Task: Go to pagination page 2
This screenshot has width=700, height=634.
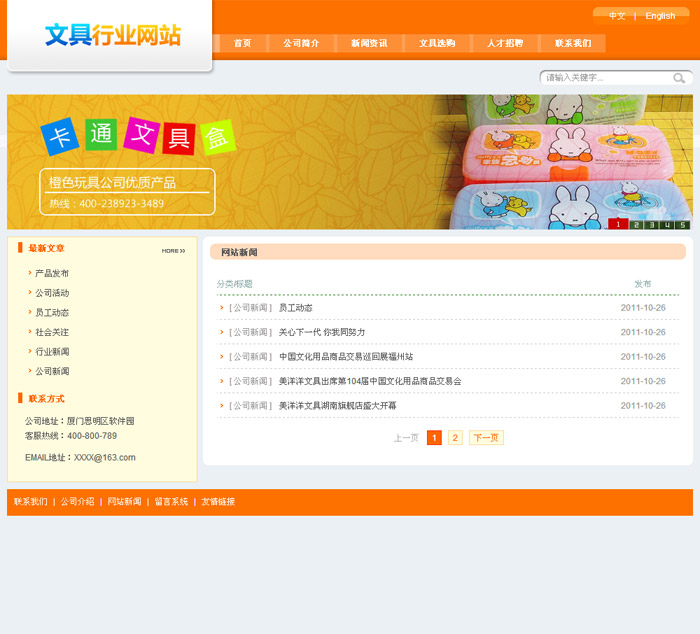Action: (x=455, y=438)
